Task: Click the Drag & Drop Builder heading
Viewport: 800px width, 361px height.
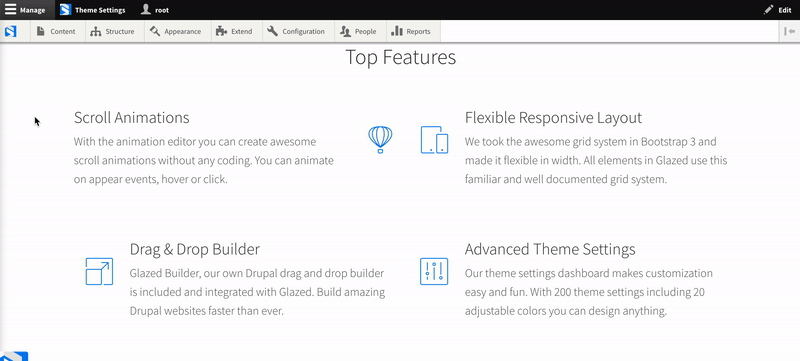Action: (195, 249)
